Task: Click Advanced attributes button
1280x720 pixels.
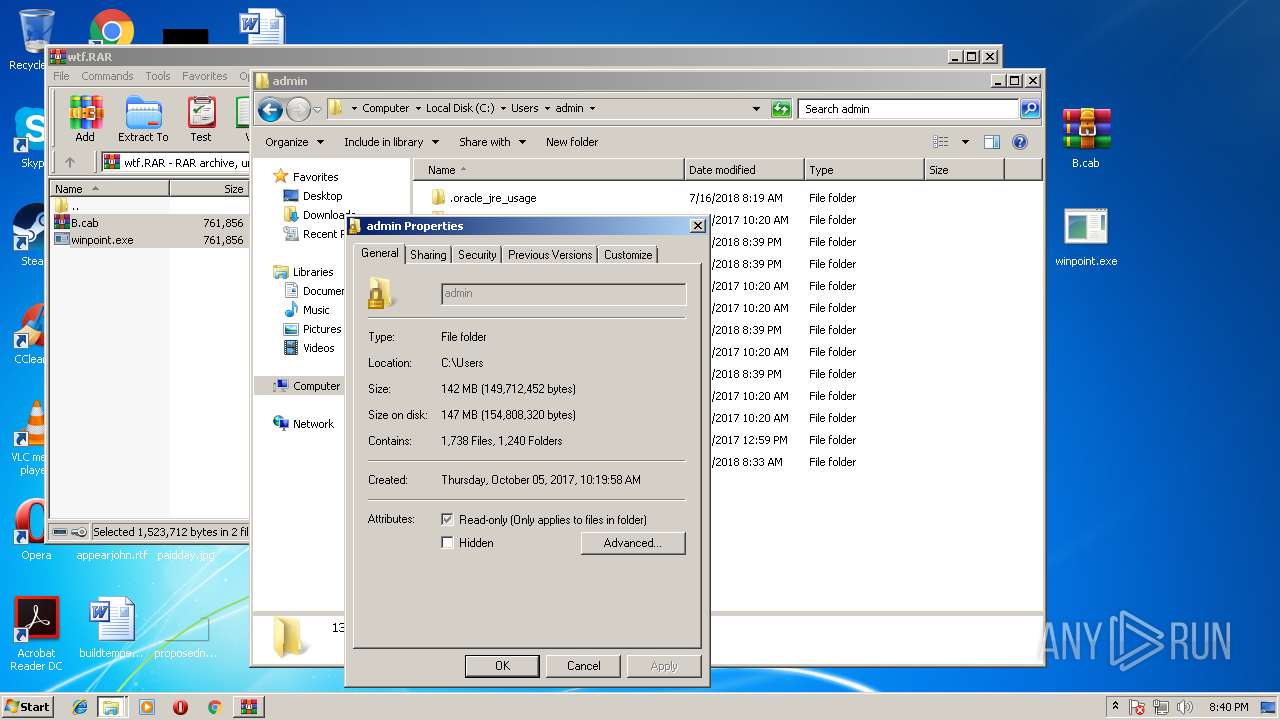Action: (x=633, y=543)
